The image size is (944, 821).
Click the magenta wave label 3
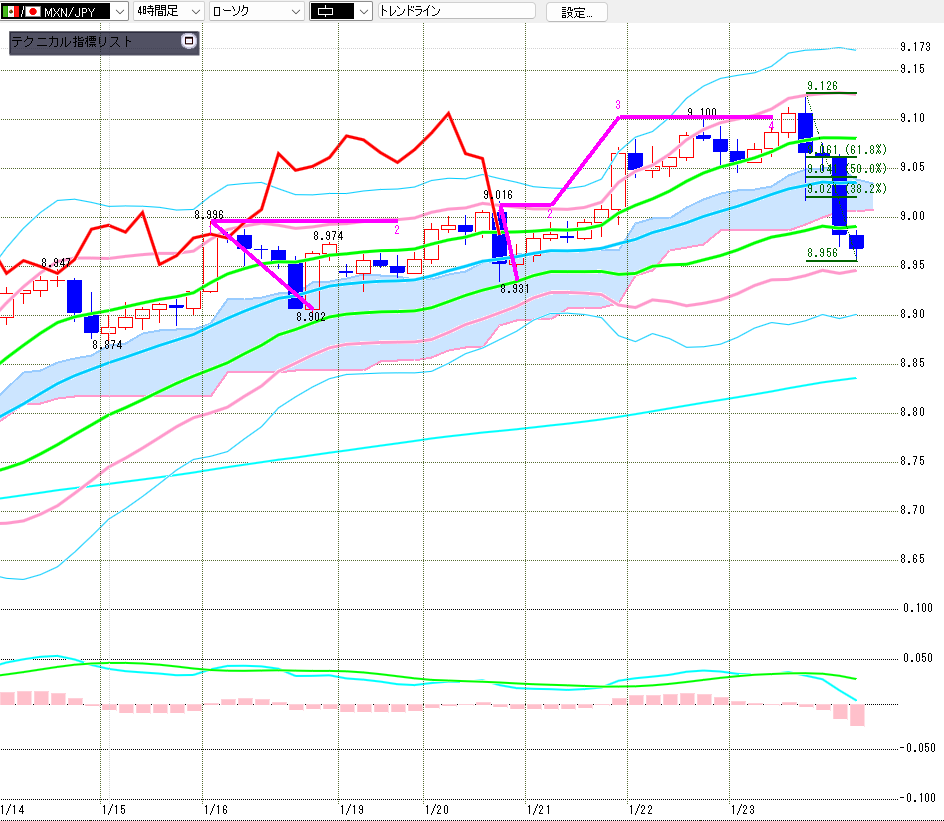618,105
